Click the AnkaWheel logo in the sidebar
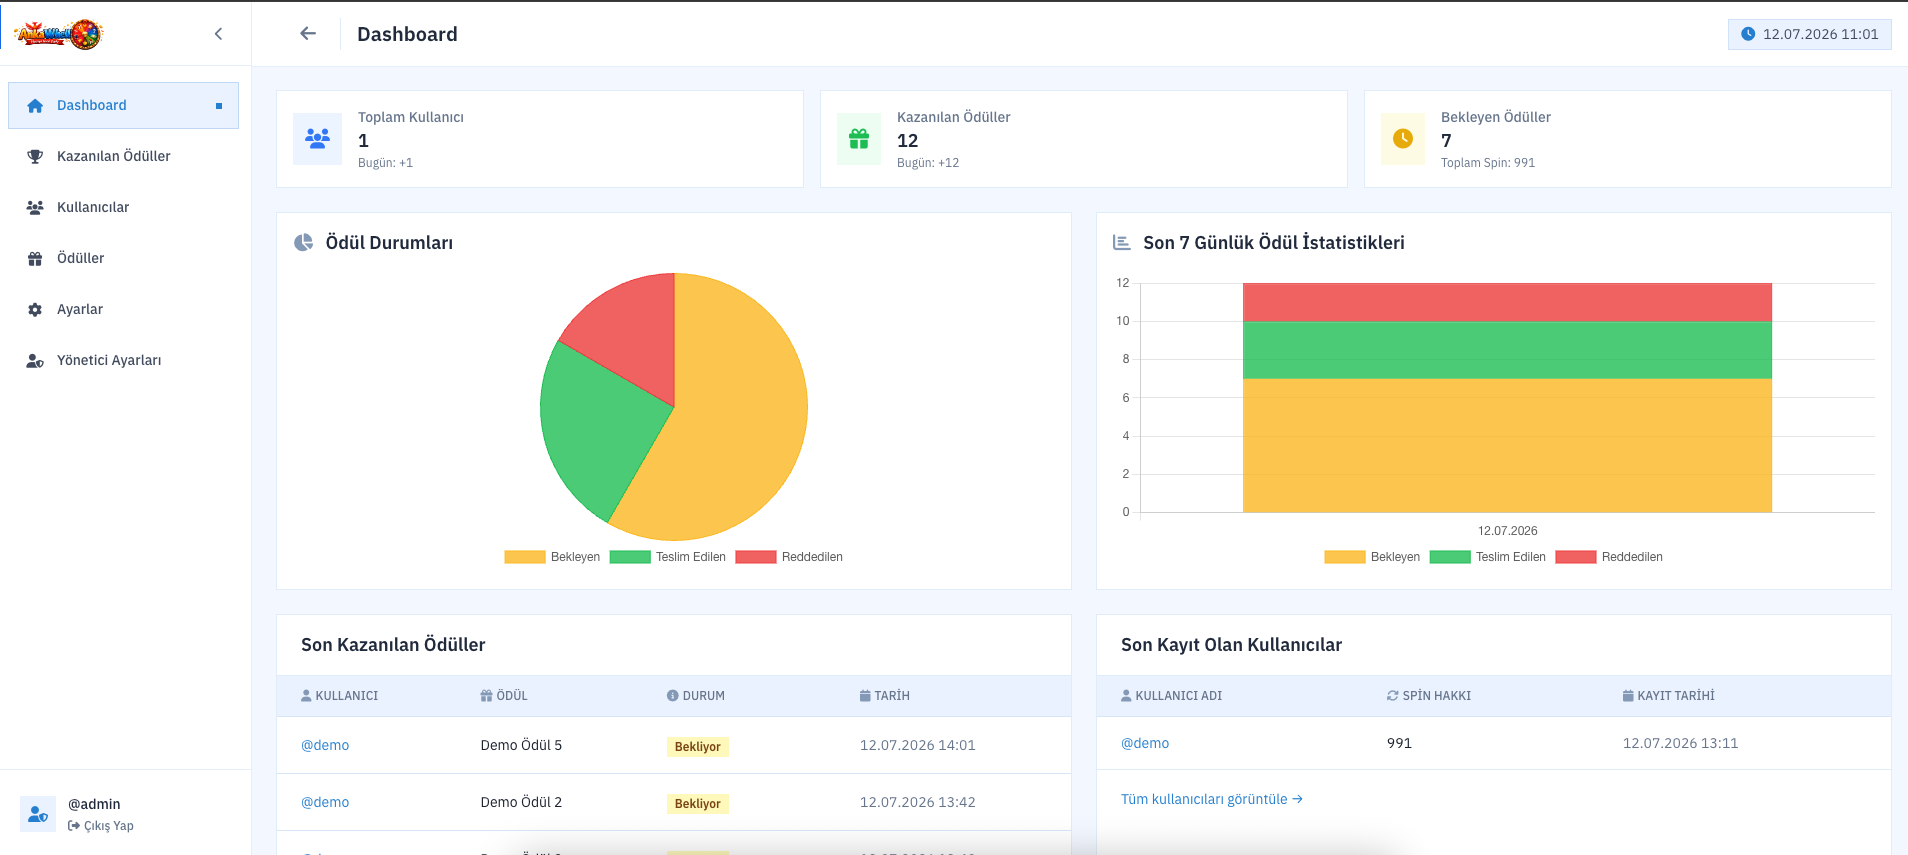 (x=58, y=34)
